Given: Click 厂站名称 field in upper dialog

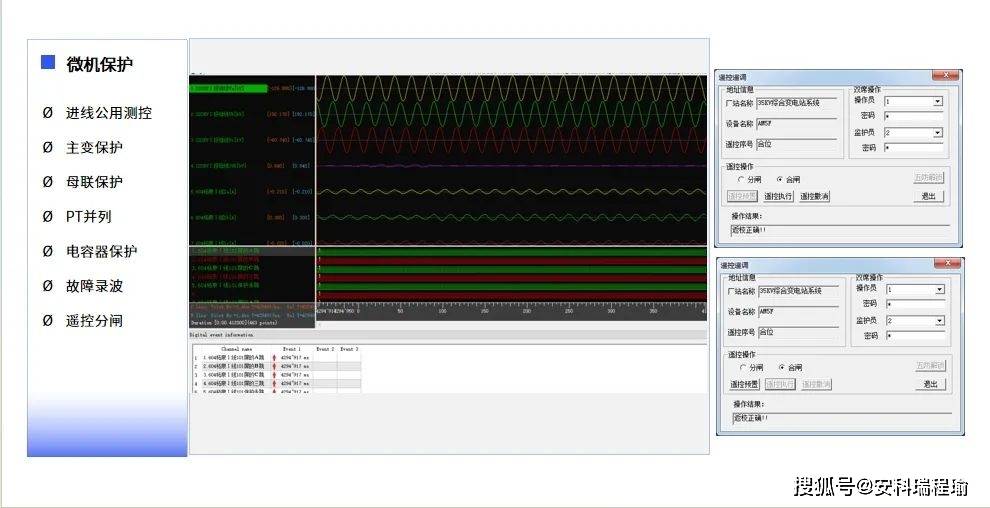Looking at the screenshot, I should pos(797,103).
